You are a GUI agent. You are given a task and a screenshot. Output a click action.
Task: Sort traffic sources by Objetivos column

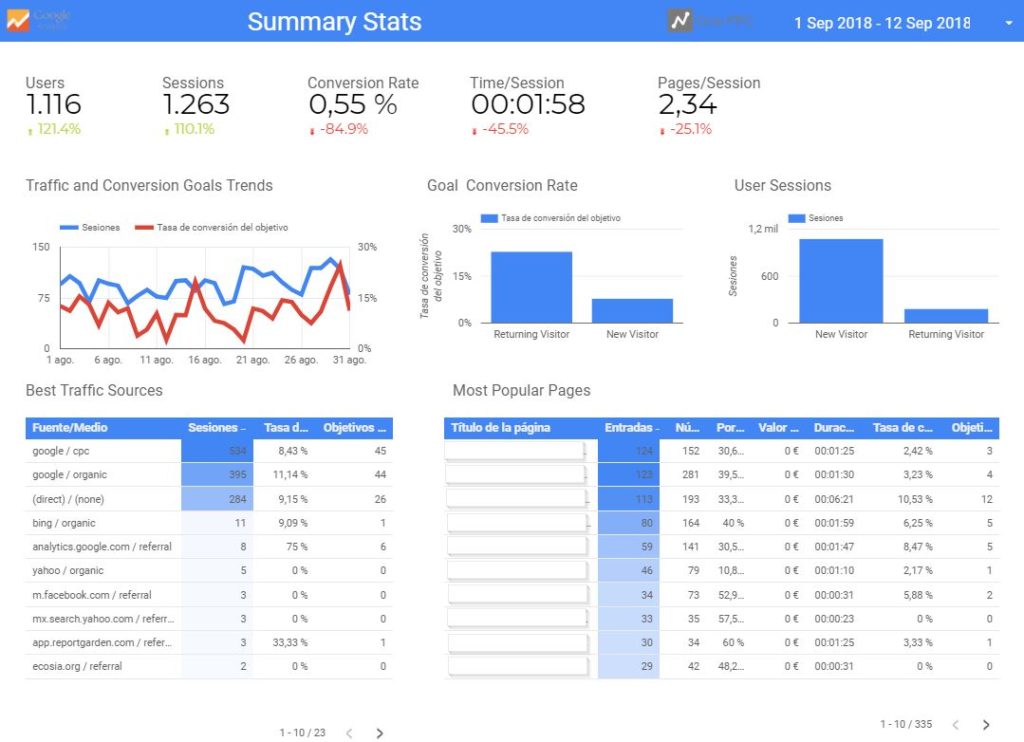point(355,428)
